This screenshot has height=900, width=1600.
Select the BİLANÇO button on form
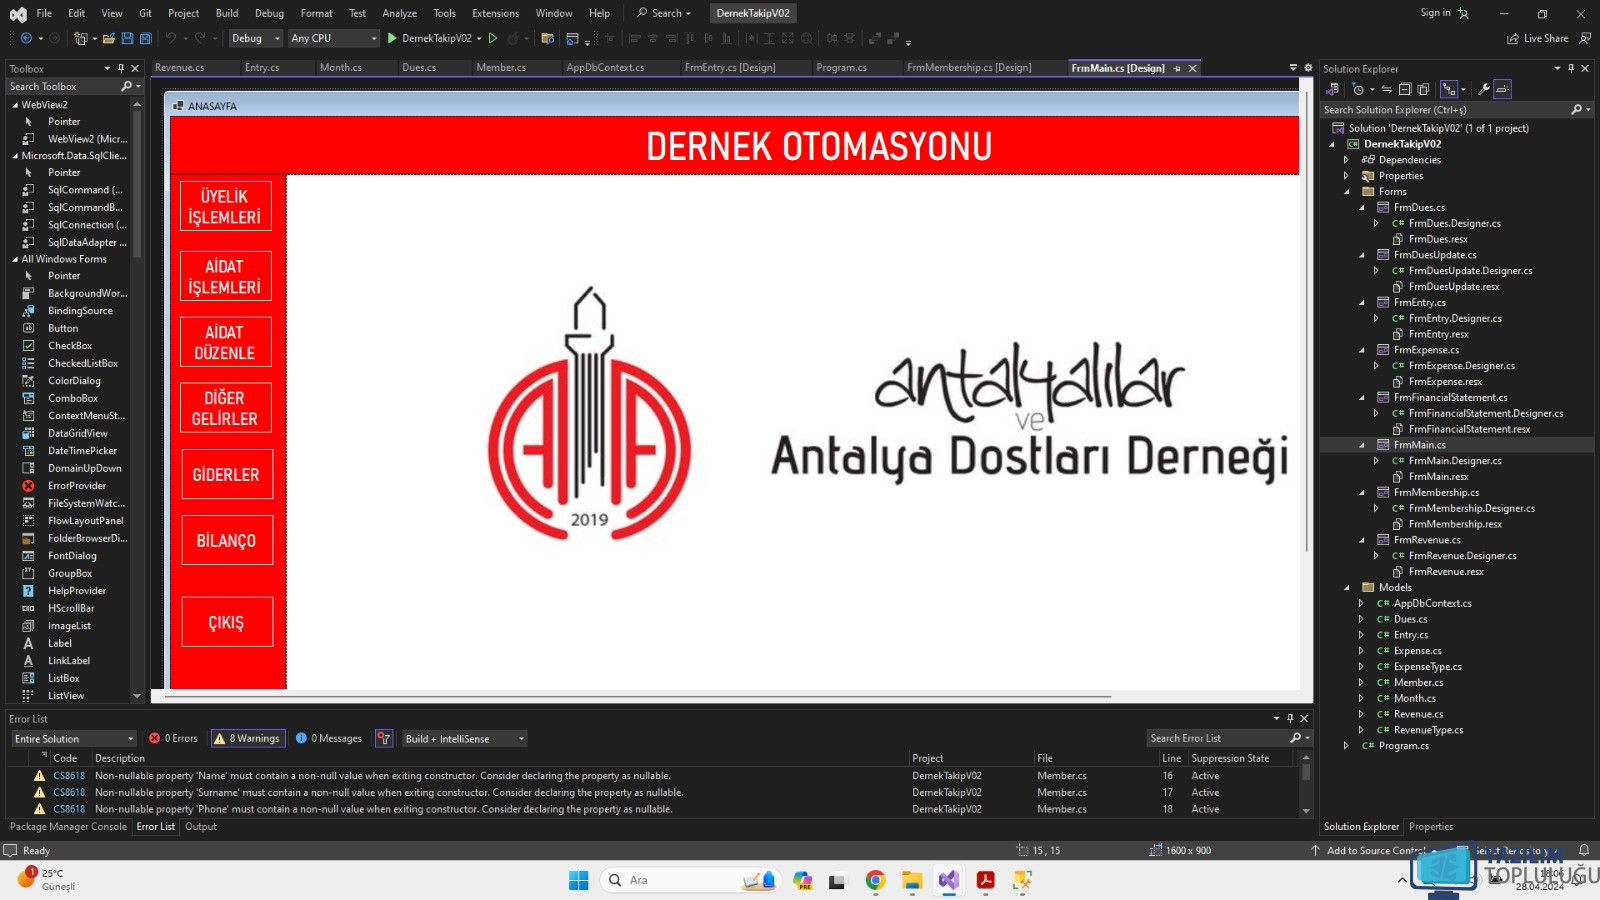pos(226,540)
